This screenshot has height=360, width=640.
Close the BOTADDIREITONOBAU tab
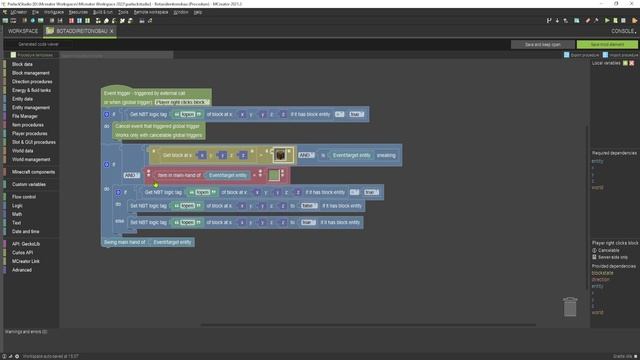coord(111,31)
